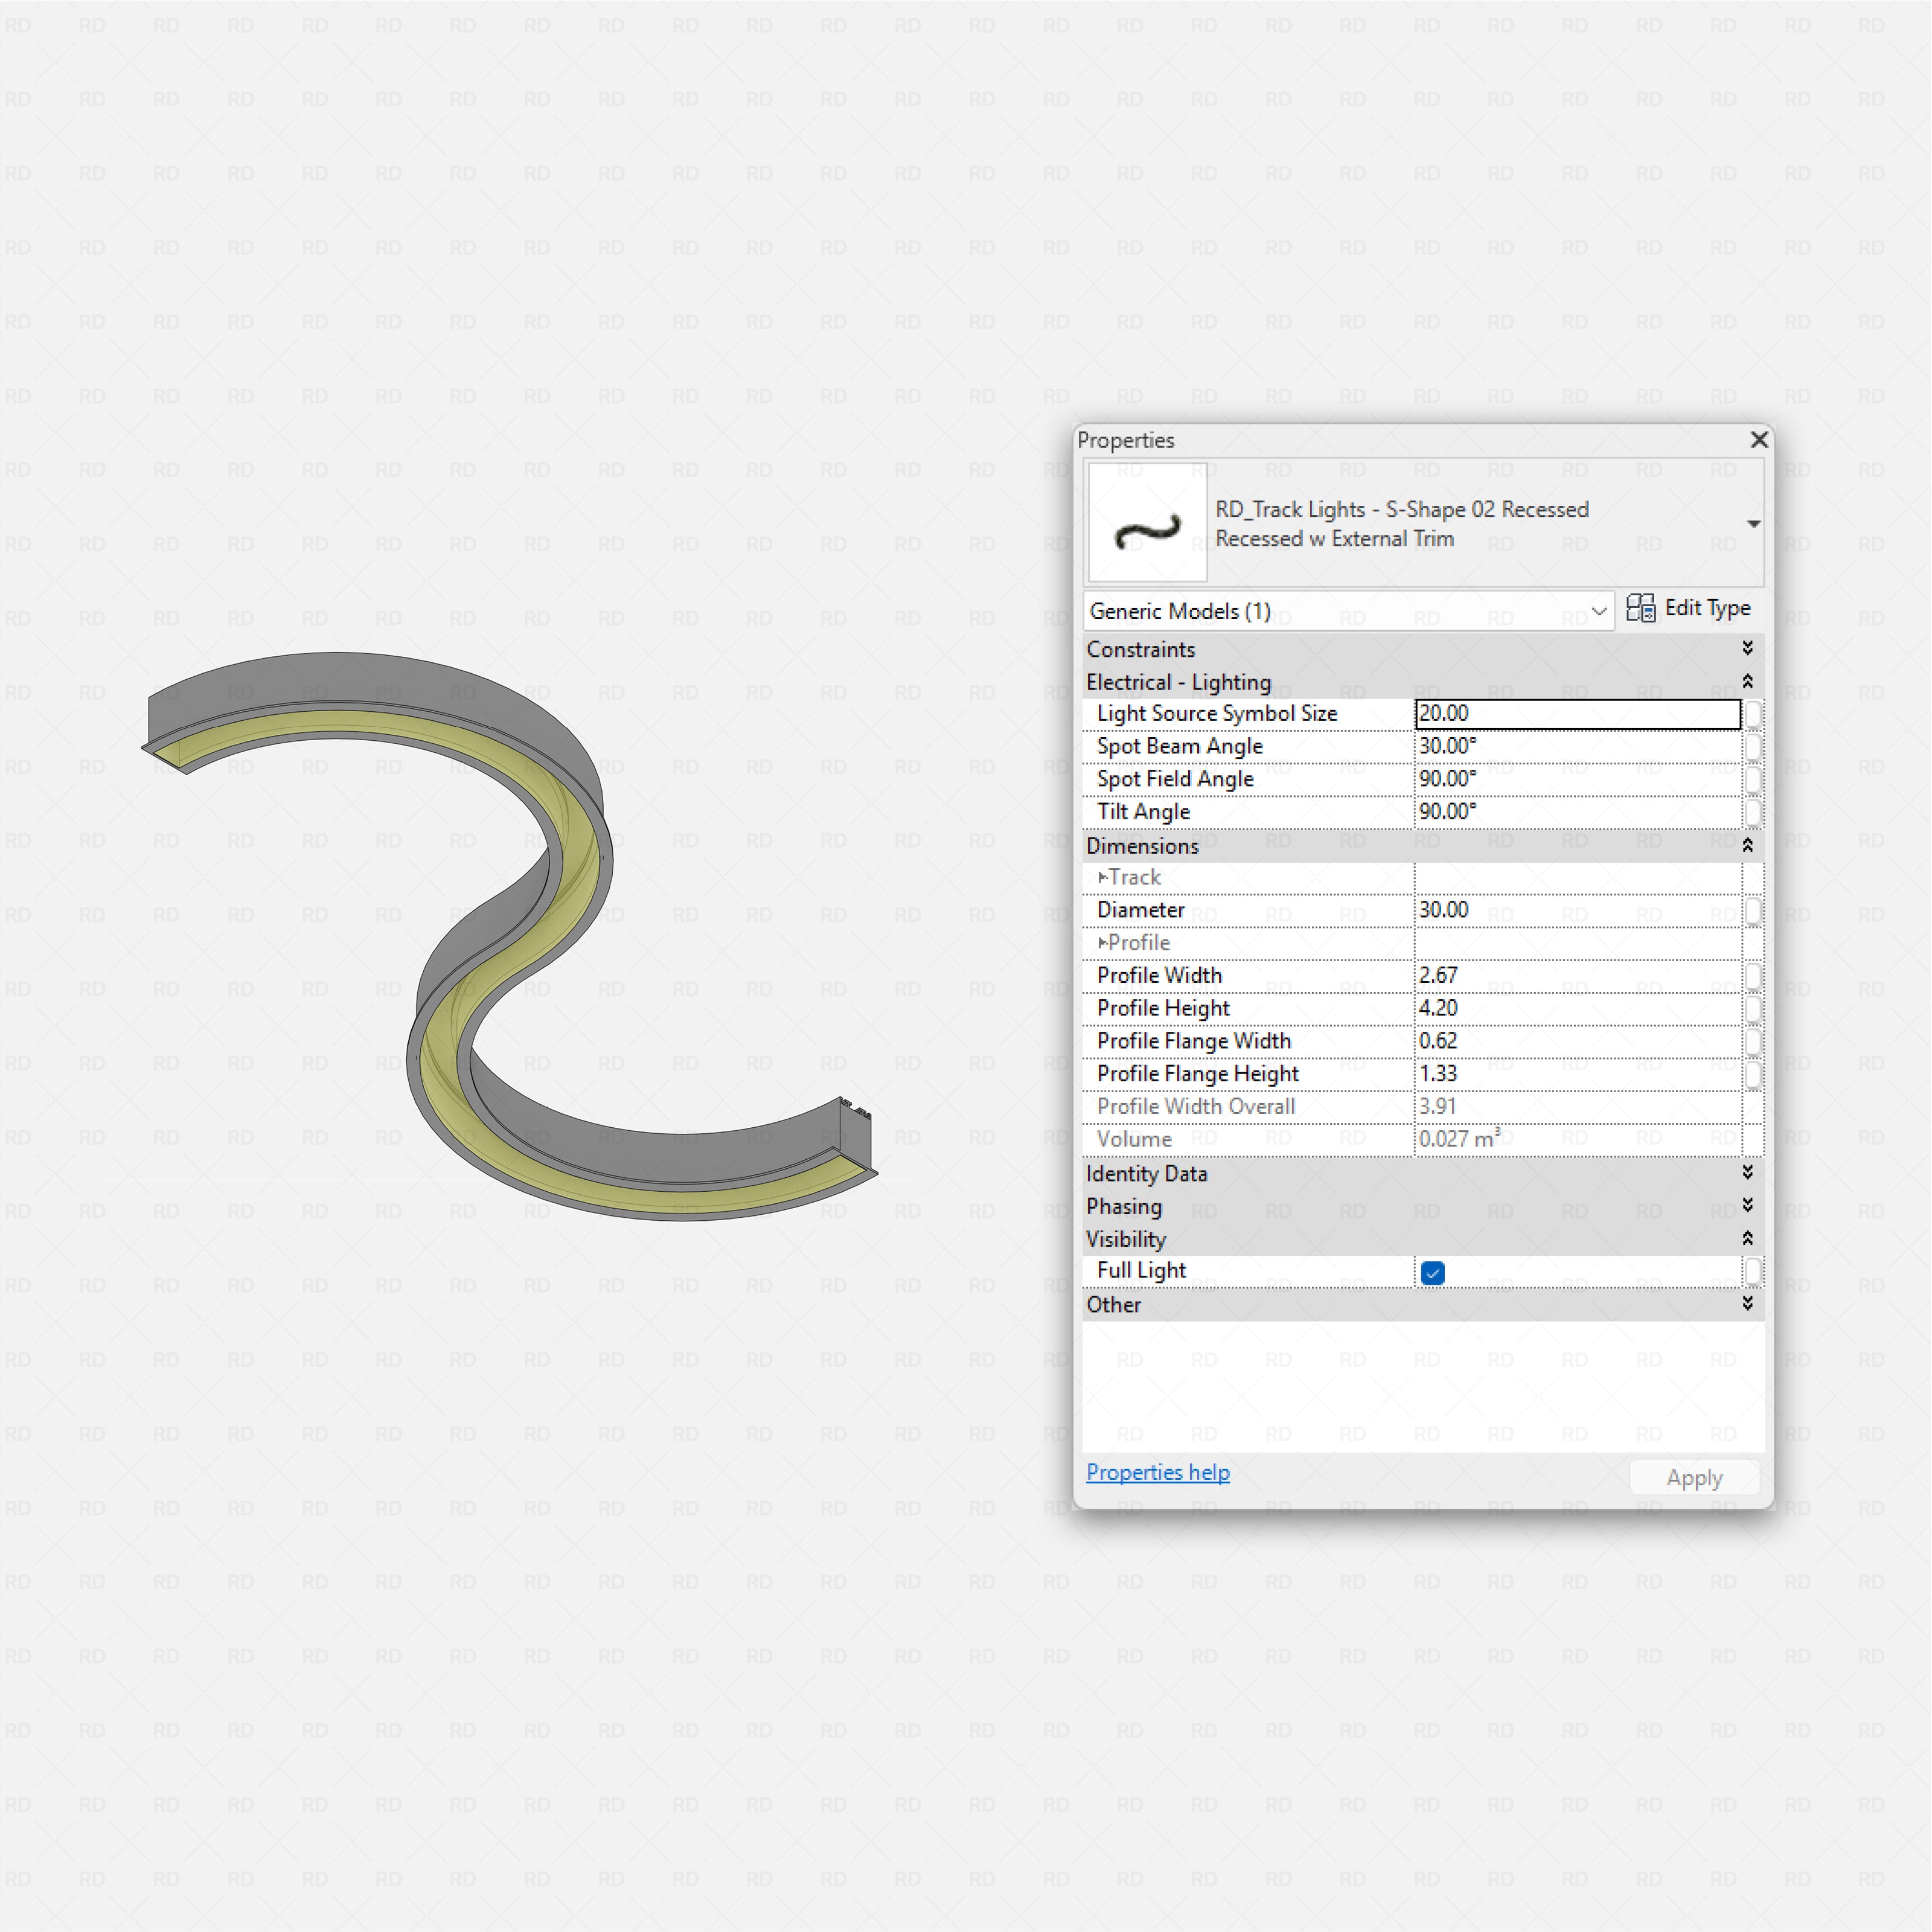
Task: Open the type selector dropdown
Action: tap(1754, 522)
